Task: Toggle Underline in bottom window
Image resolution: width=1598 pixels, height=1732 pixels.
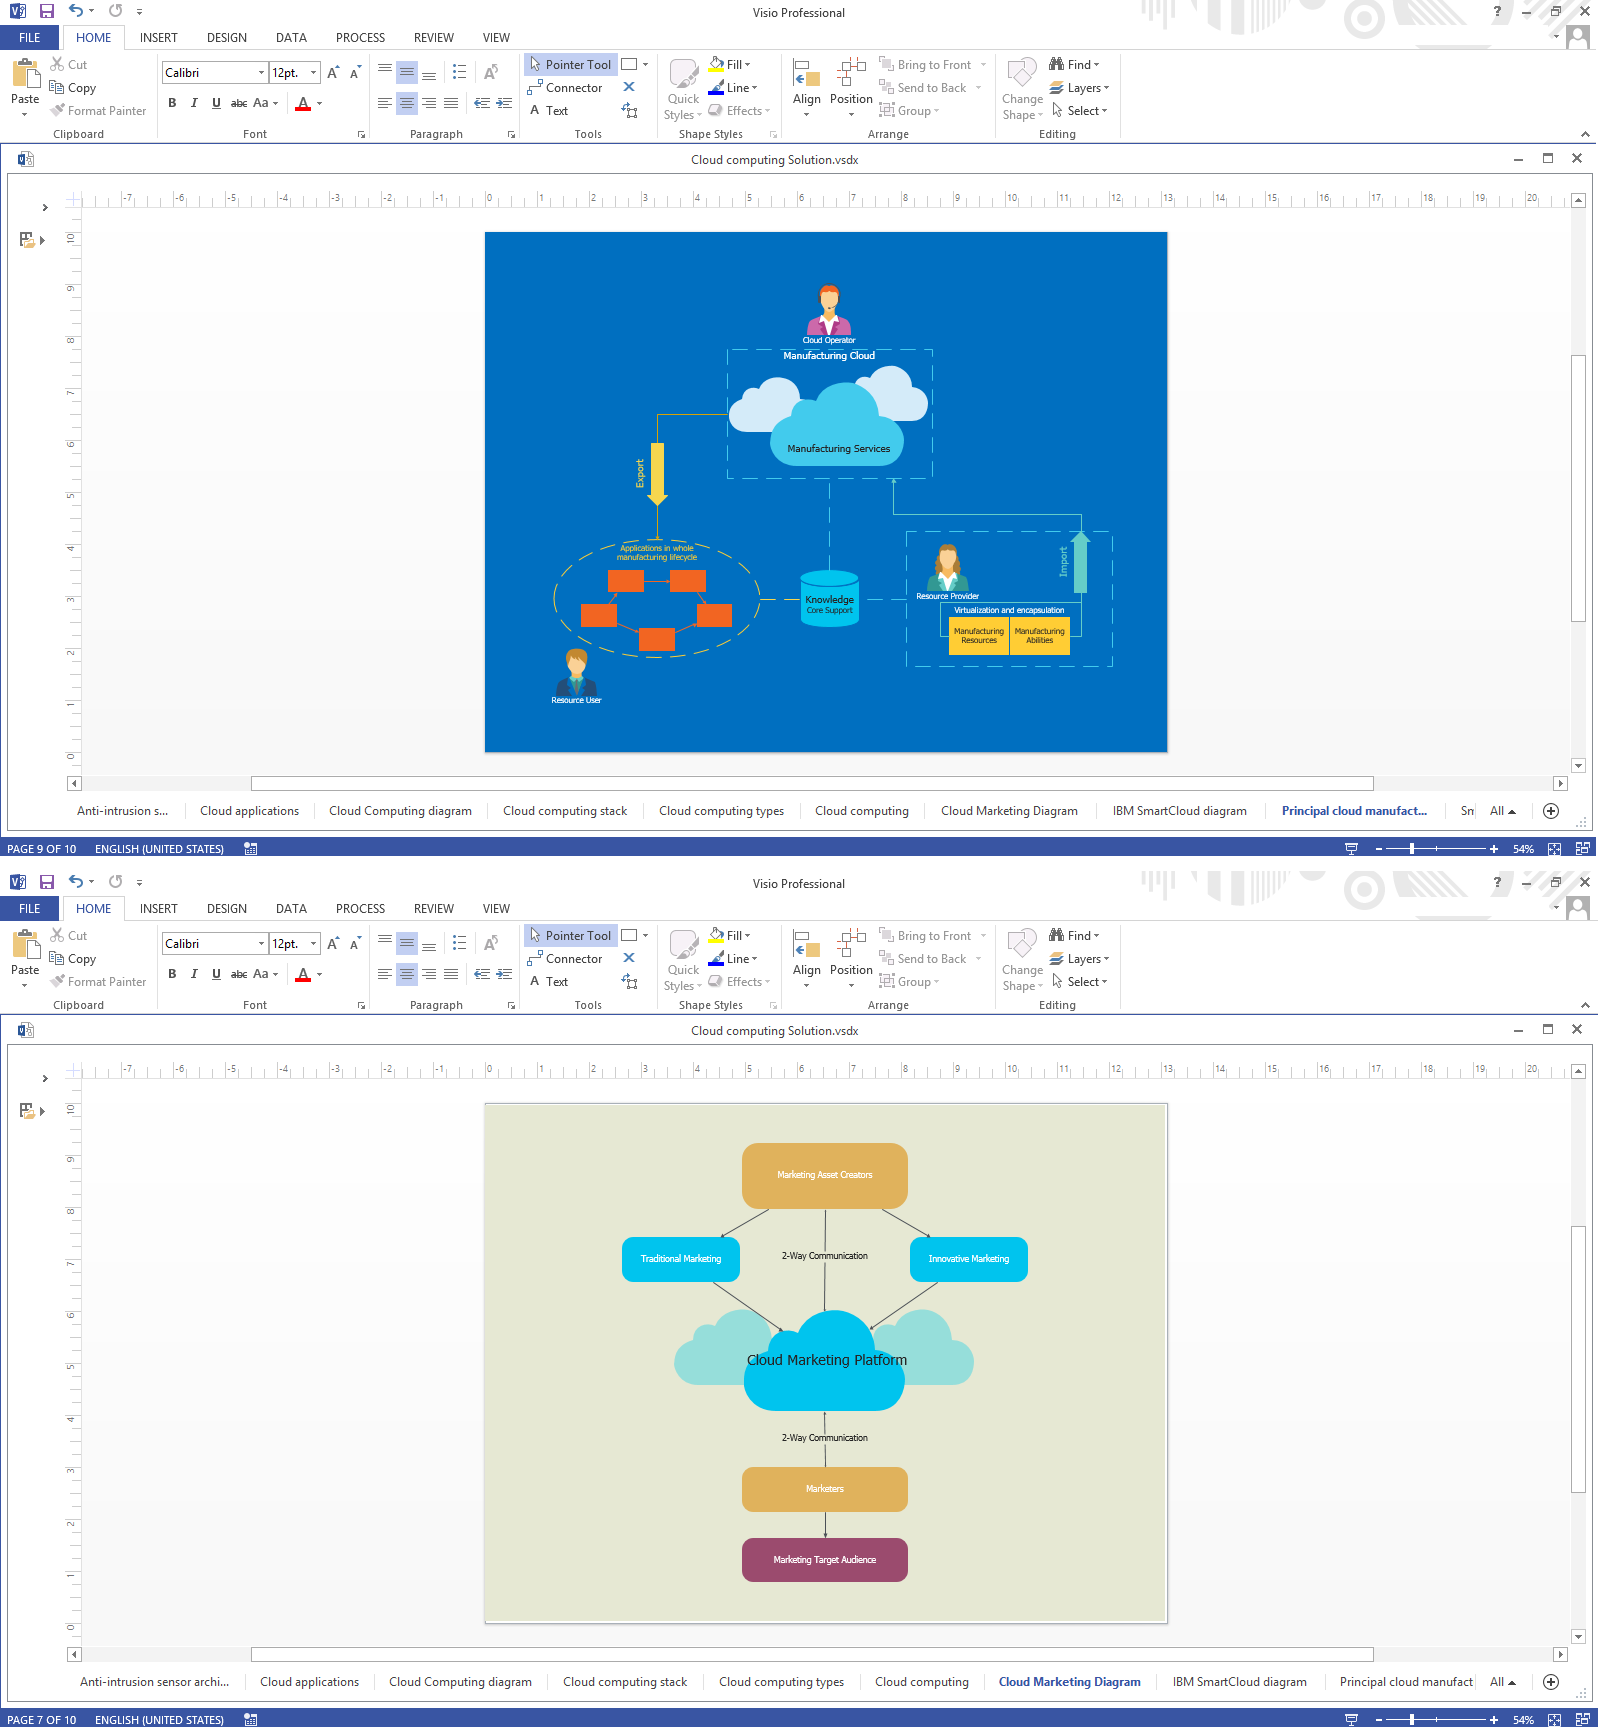Action: tap(216, 974)
